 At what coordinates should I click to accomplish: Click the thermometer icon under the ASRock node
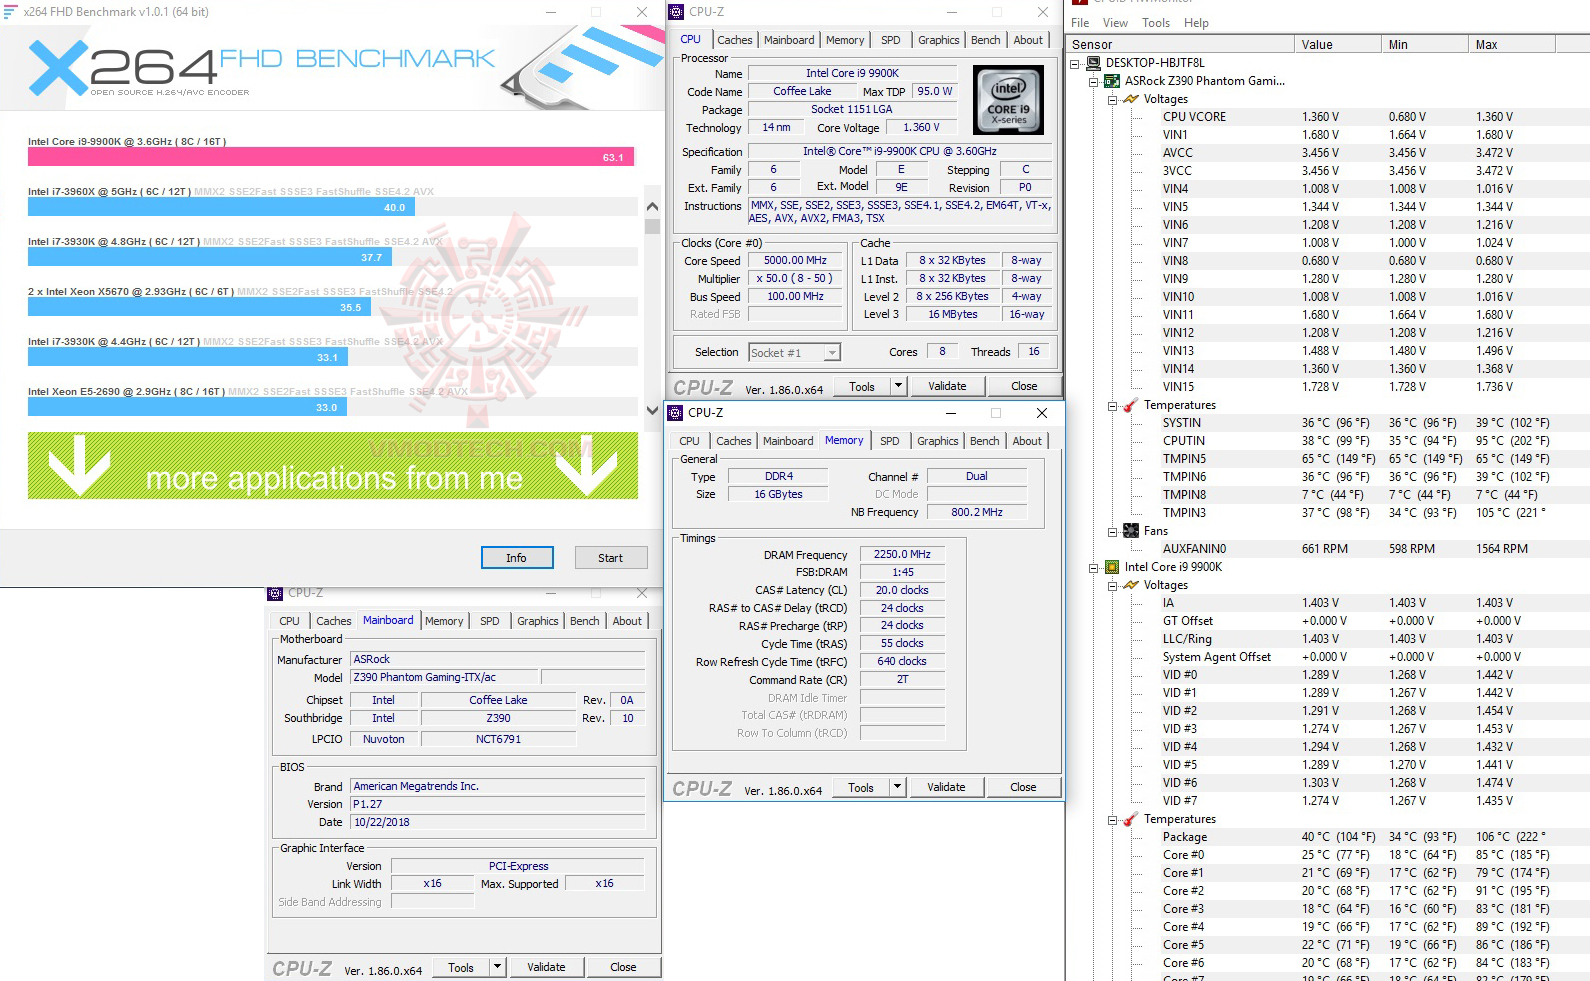click(x=1131, y=405)
